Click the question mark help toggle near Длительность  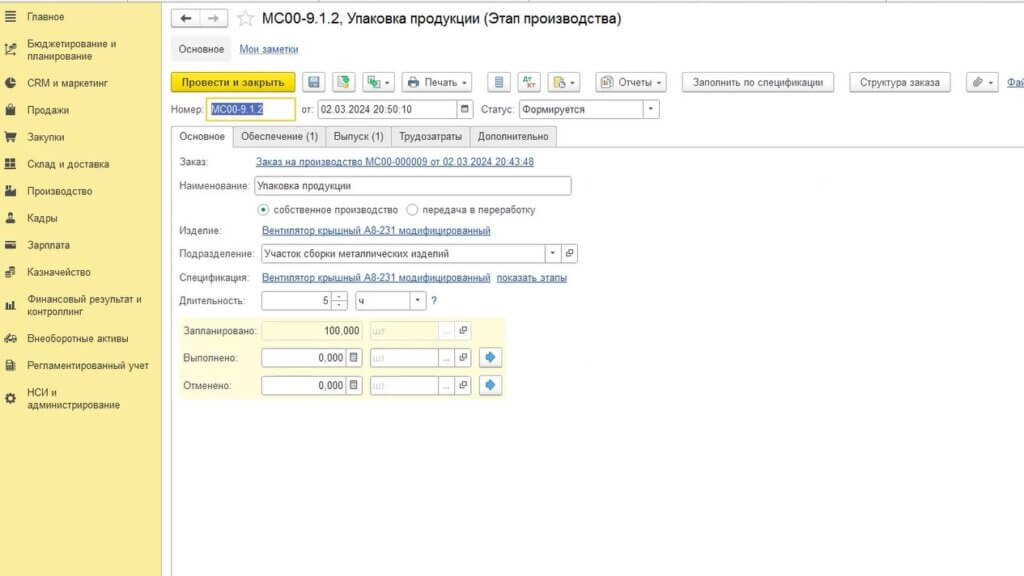(434, 301)
